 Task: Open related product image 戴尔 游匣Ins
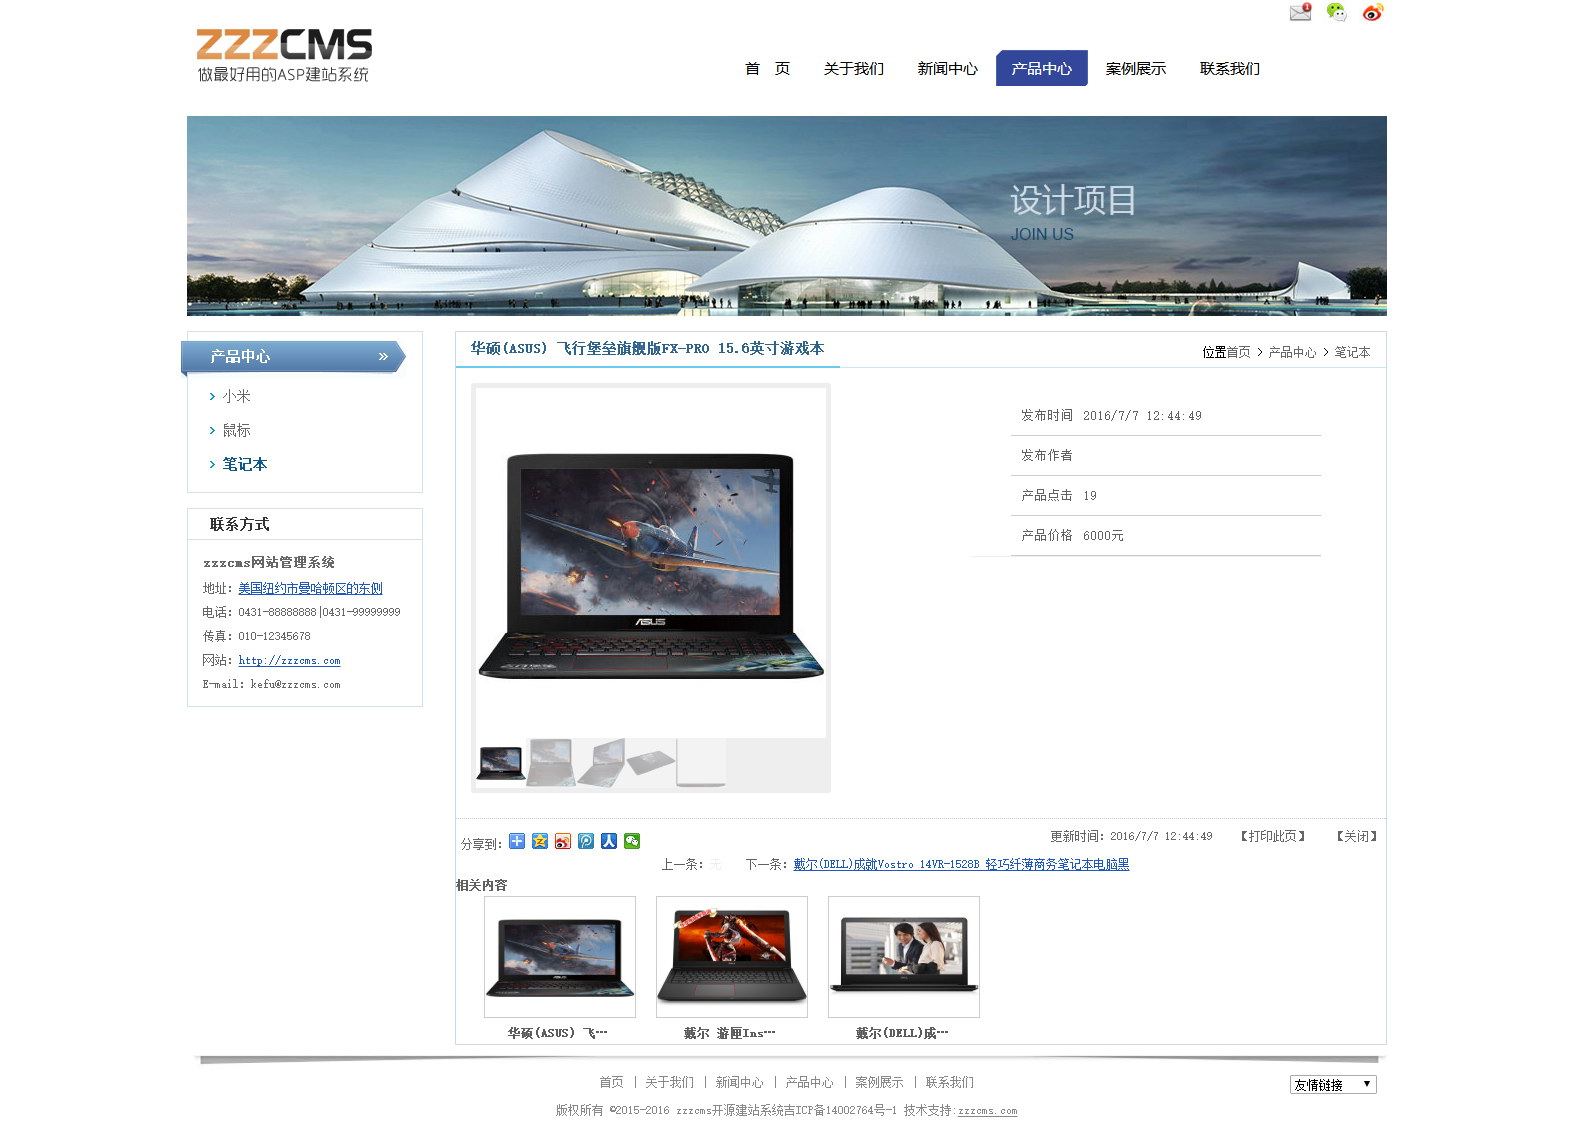732,957
